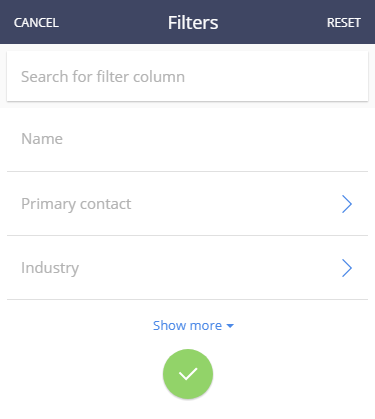Screen dimensions: 375x419
Task: Click the Search for filter column field
Action: 187,76
